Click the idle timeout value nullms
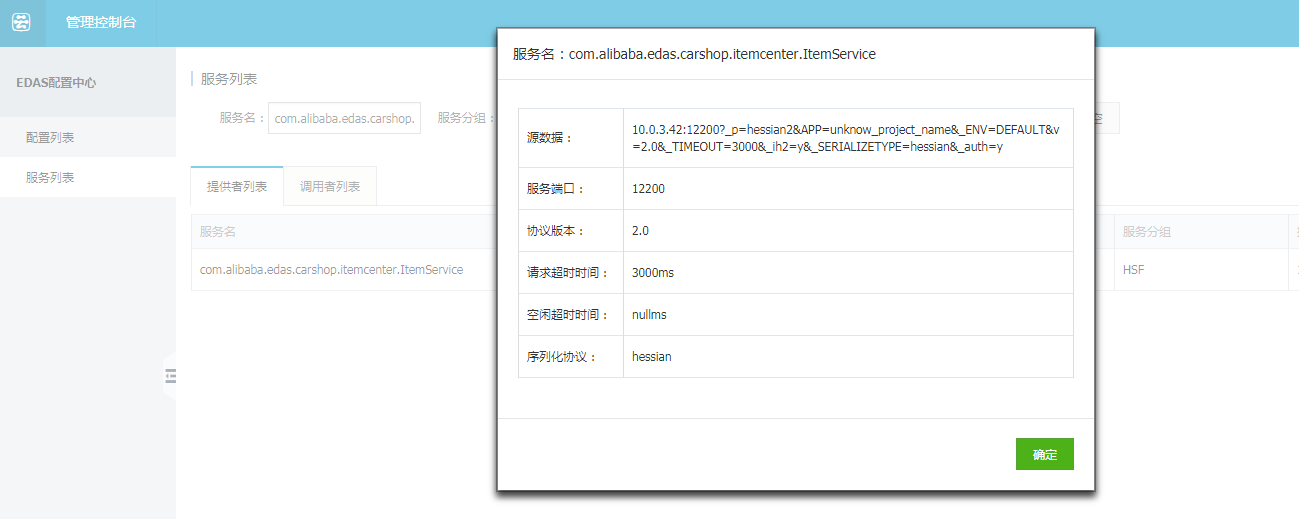This screenshot has width=1299, height=519. coord(649,314)
